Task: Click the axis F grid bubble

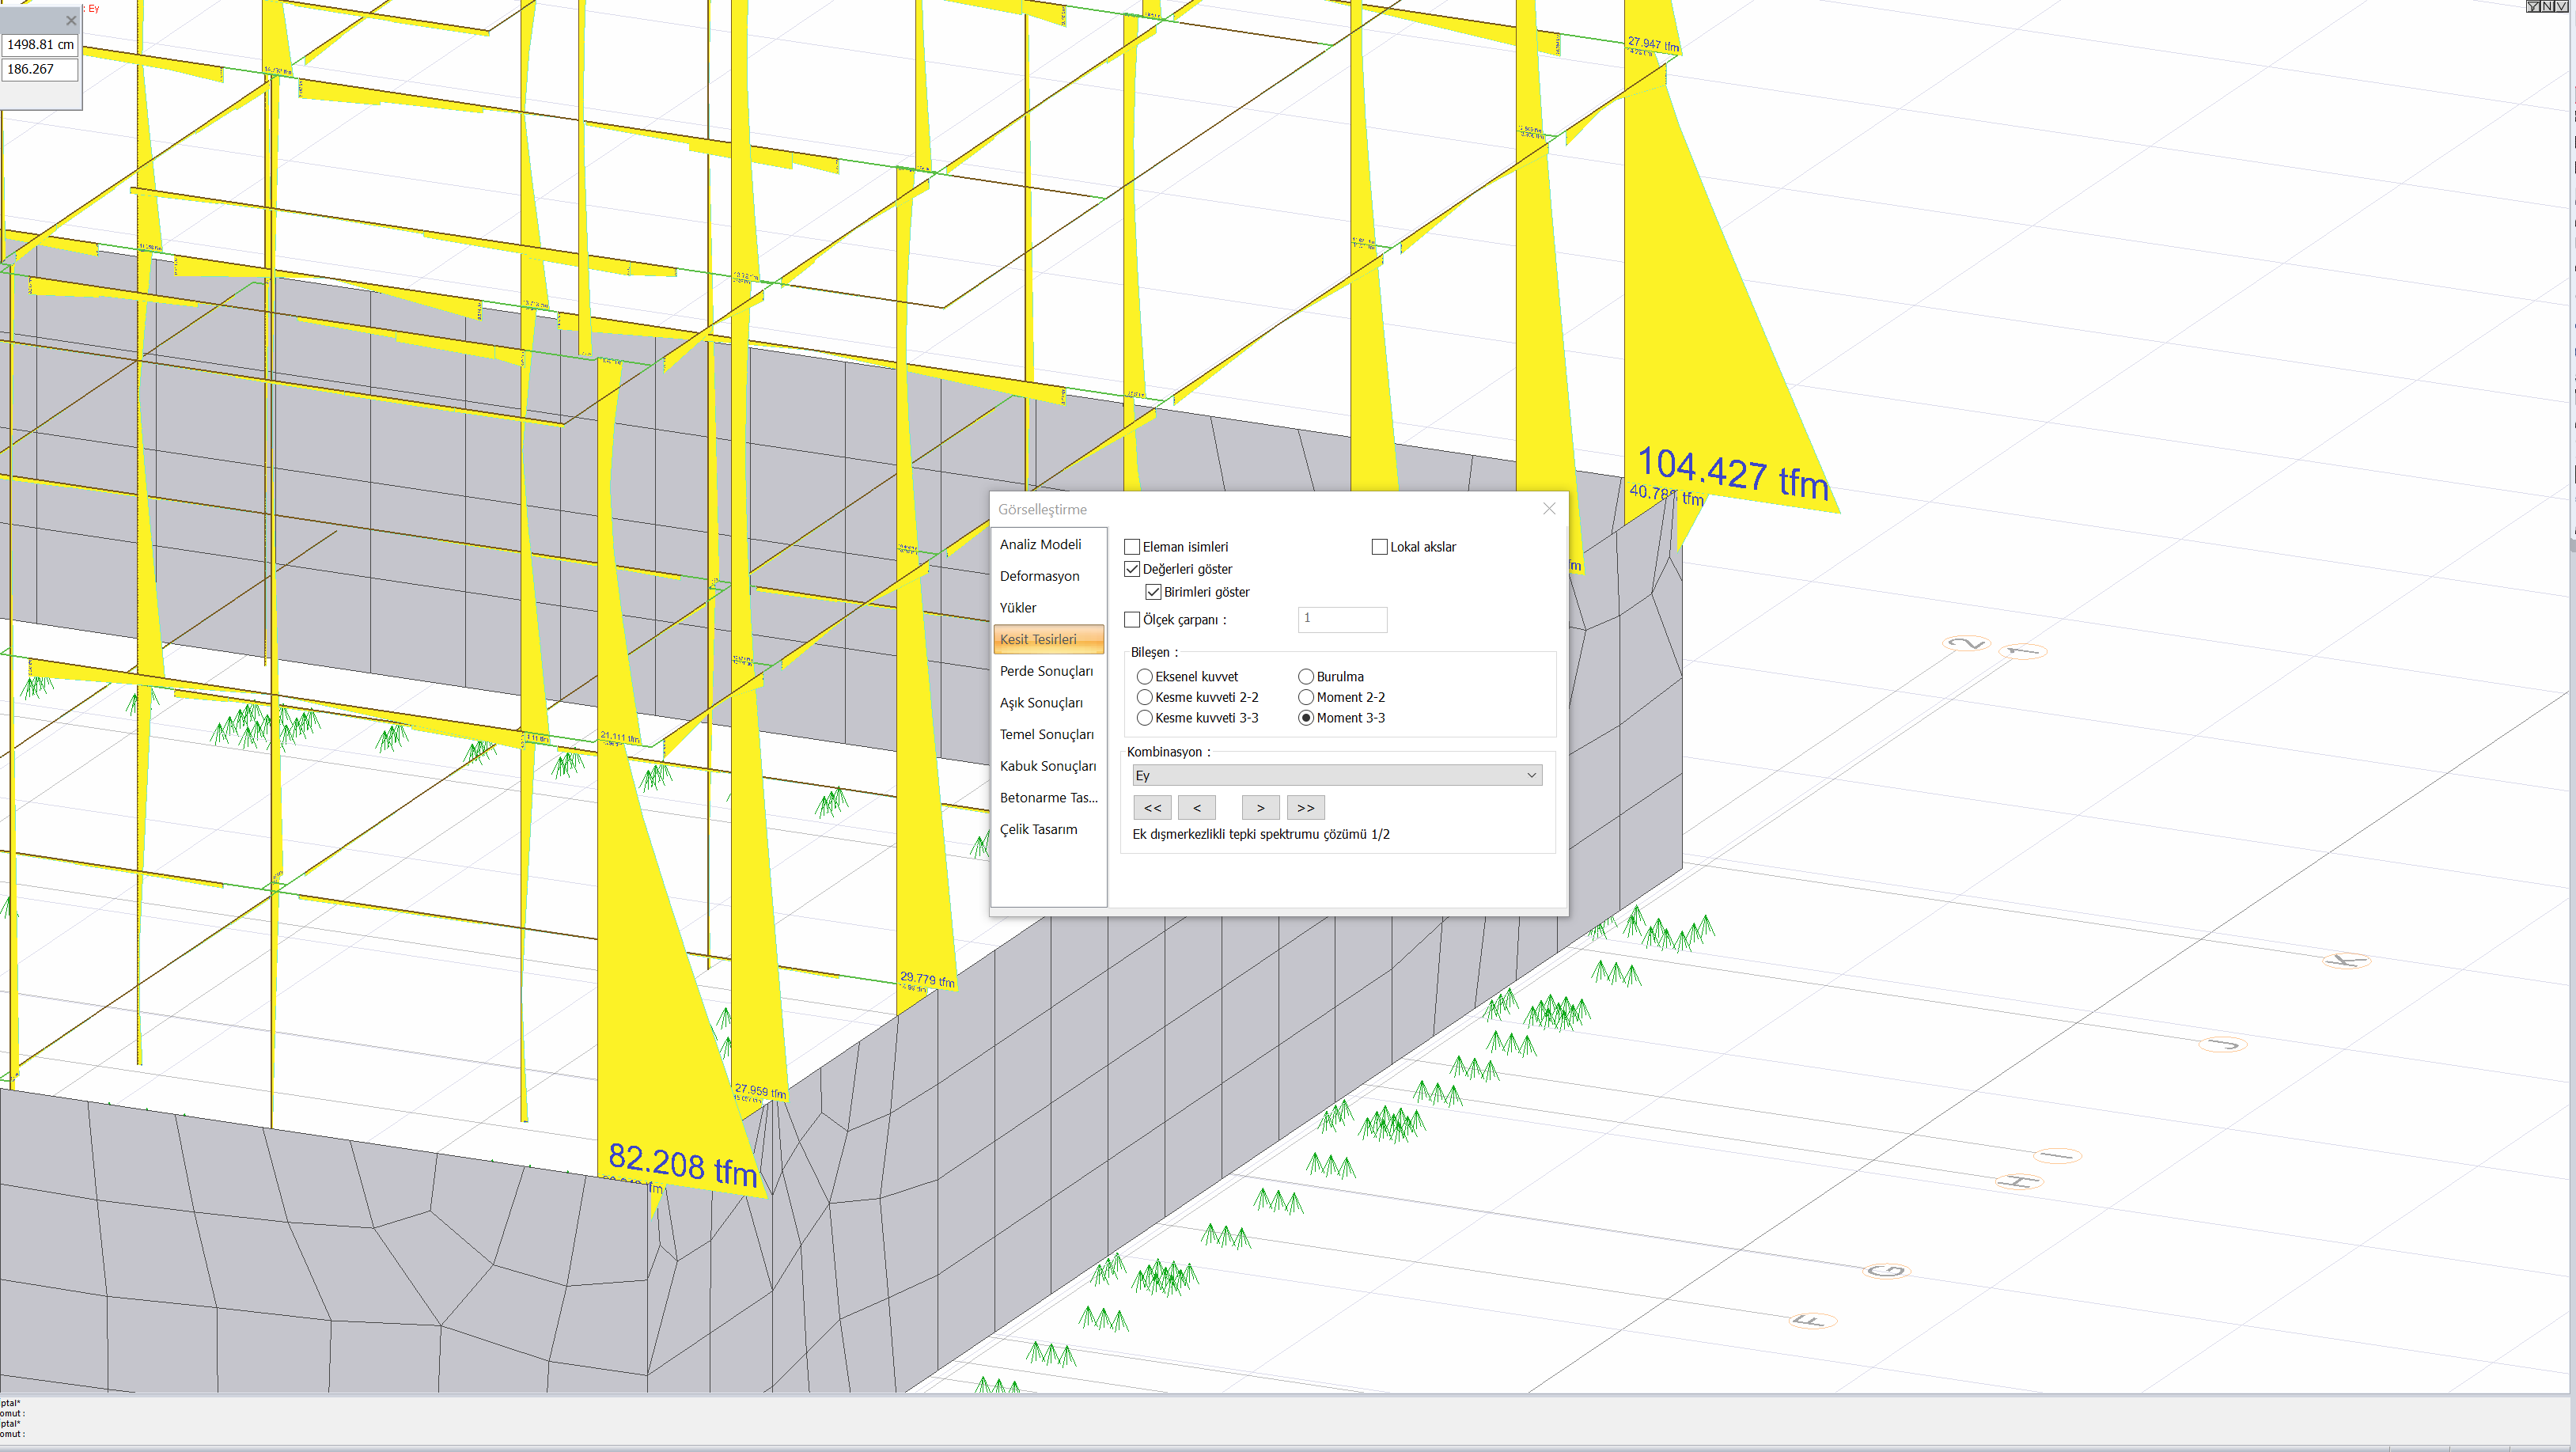Action: pyautogui.click(x=1812, y=1321)
